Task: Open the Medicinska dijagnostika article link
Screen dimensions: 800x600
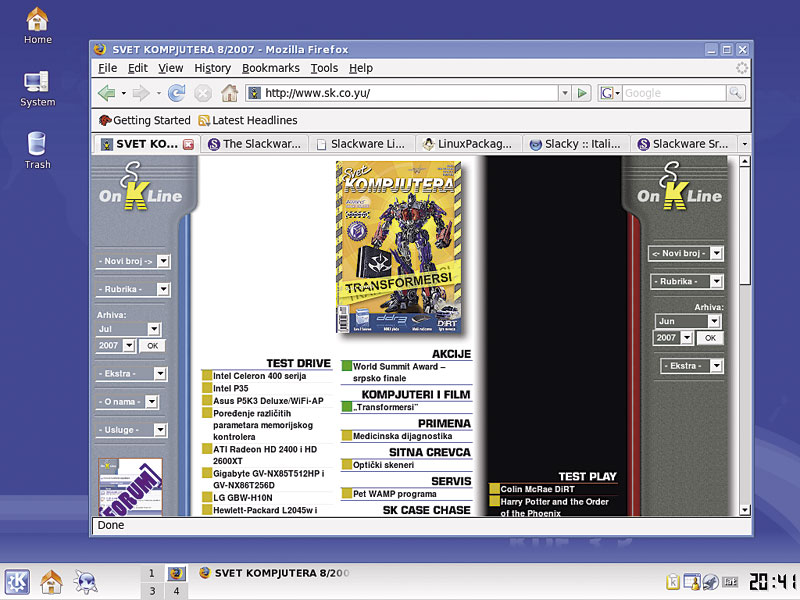Action: [402, 436]
